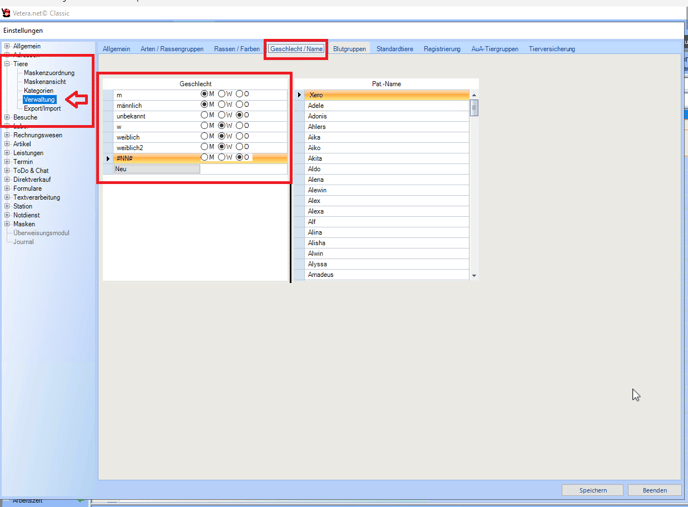
Task: Click the Neu entry field in Geschlecht
Action: [157, 169]
